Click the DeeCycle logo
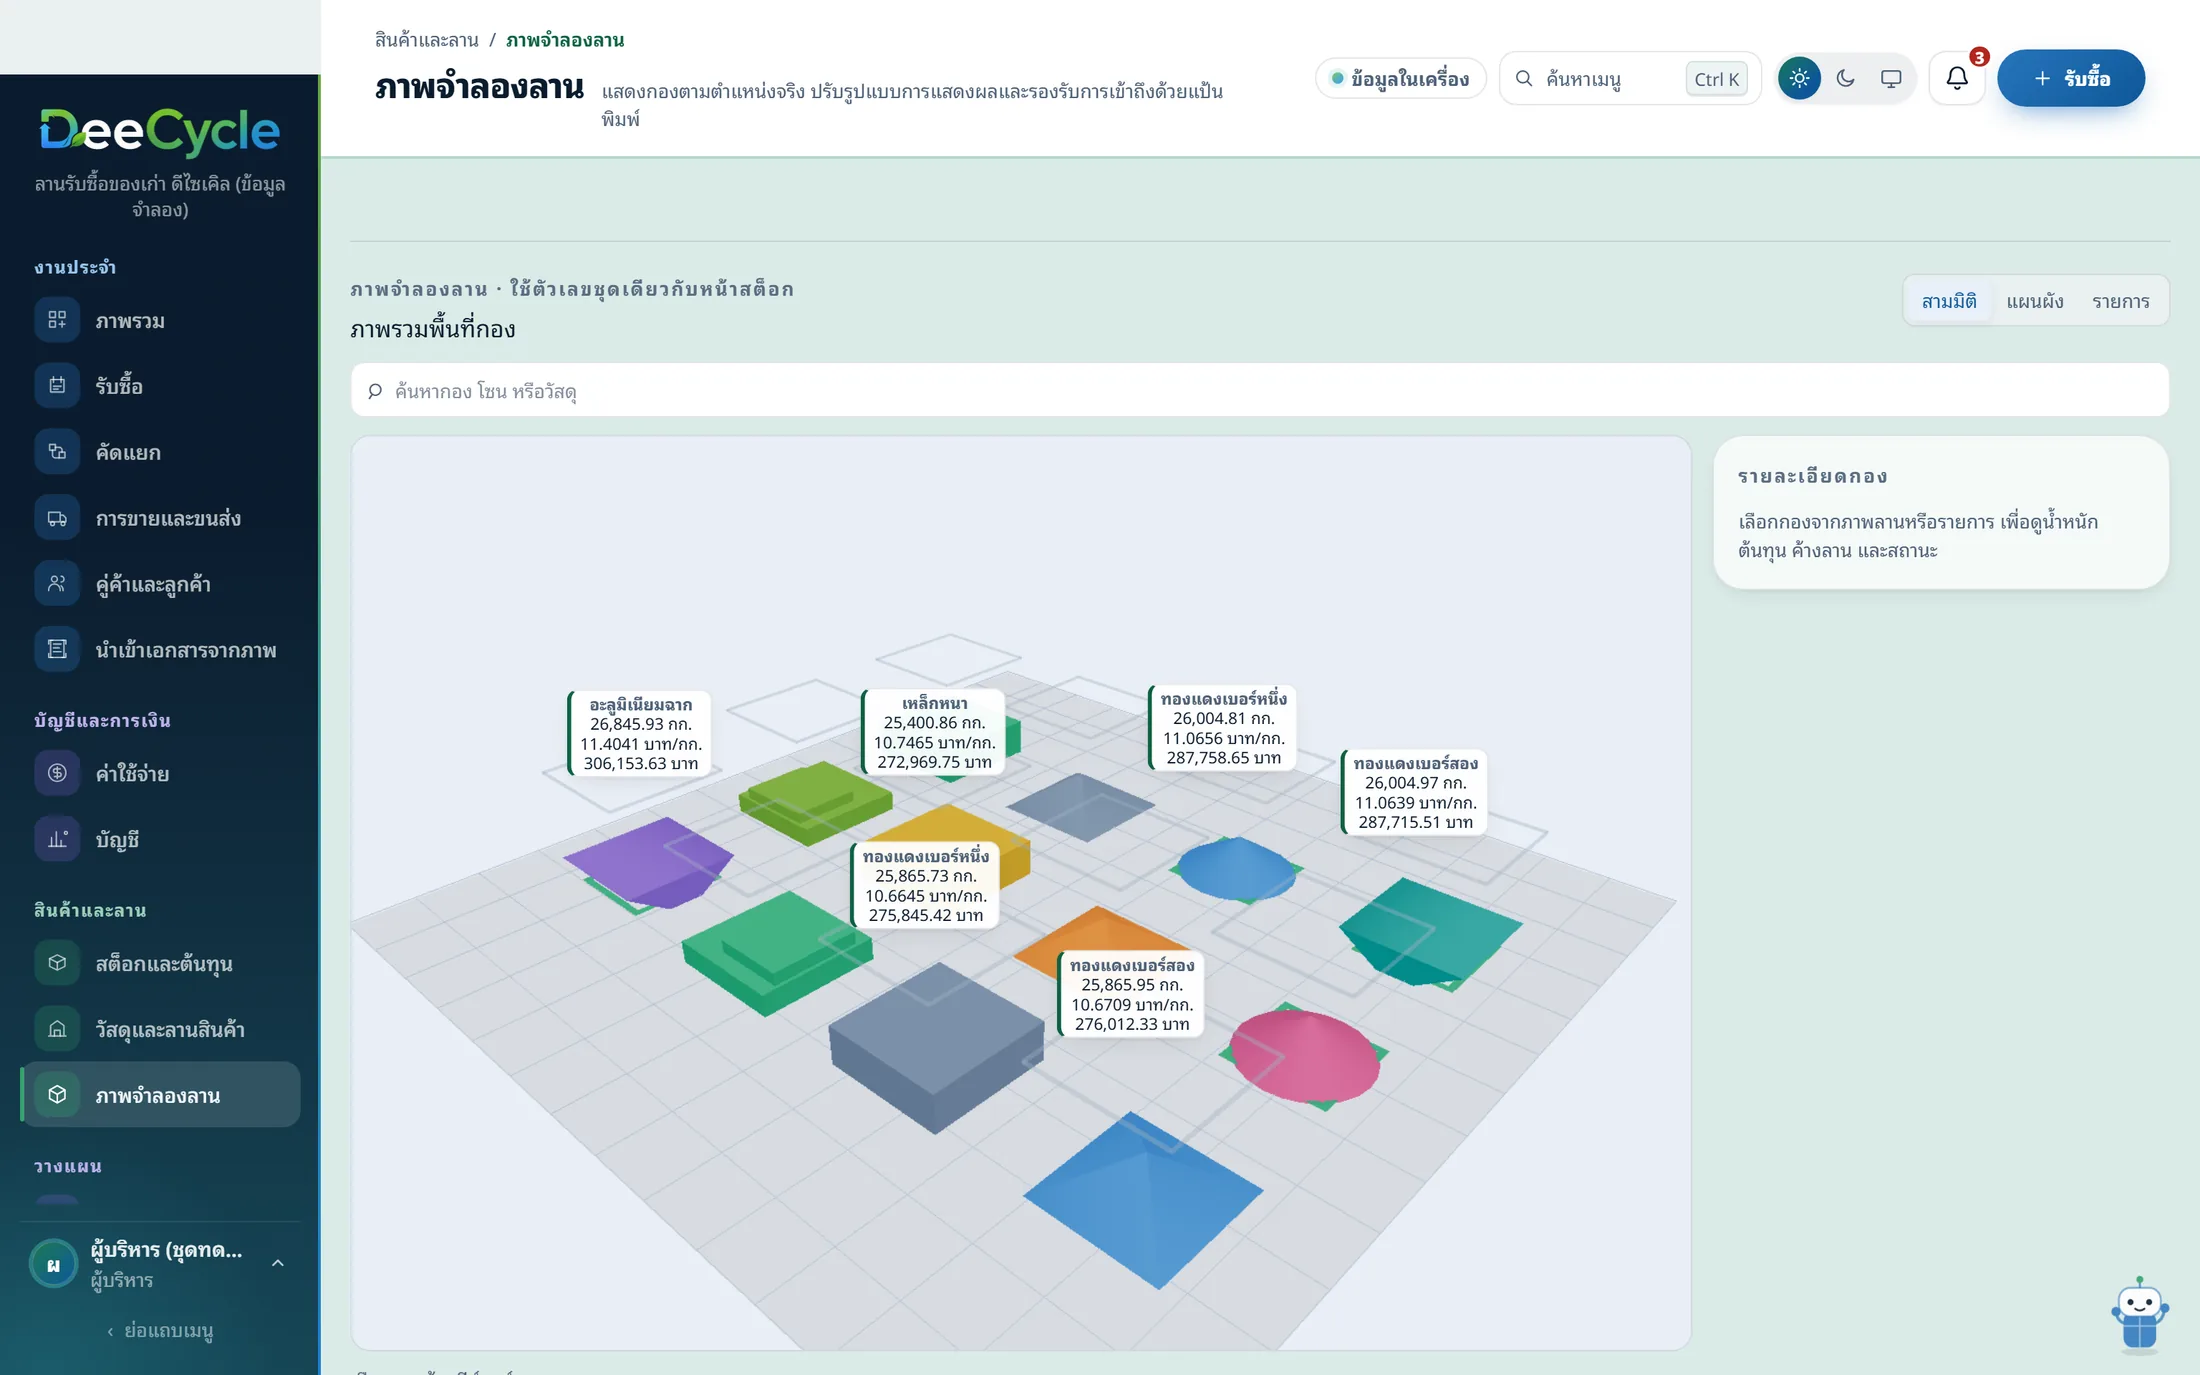2200x1375 pixels. [160, 131]
